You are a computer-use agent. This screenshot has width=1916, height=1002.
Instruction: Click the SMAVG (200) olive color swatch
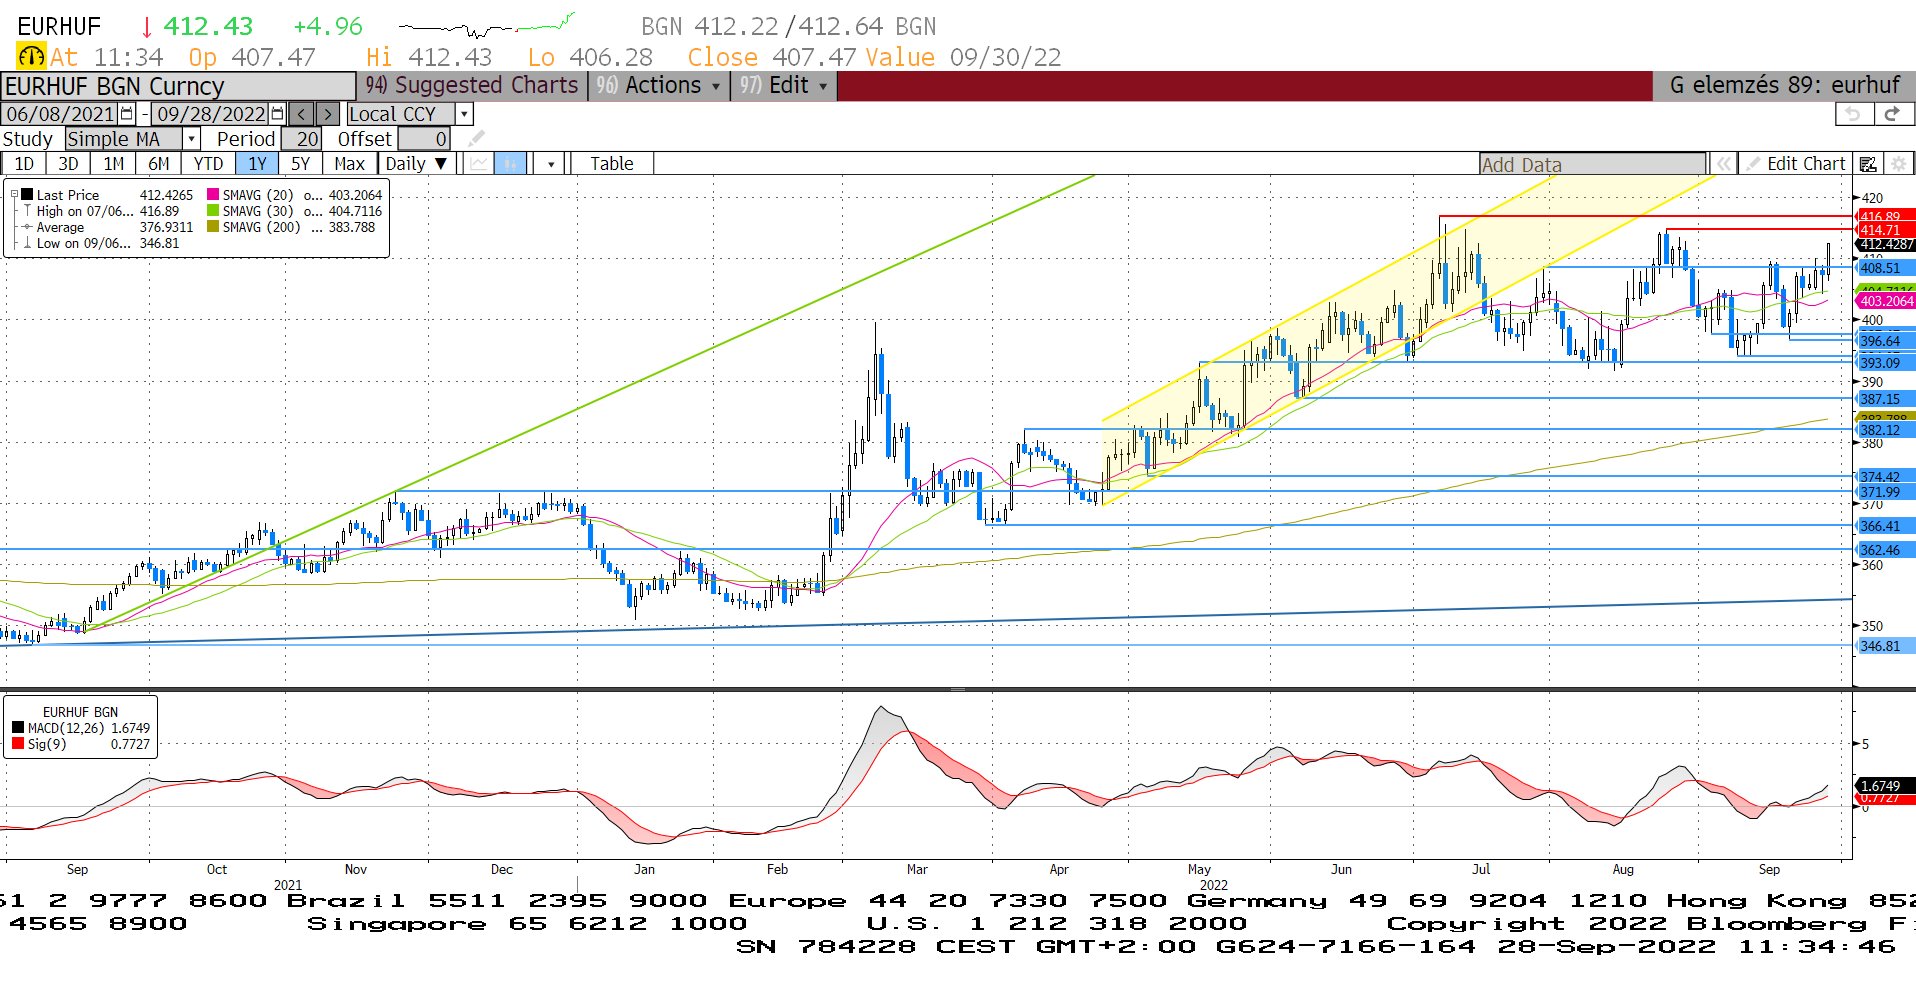(213, 227)
